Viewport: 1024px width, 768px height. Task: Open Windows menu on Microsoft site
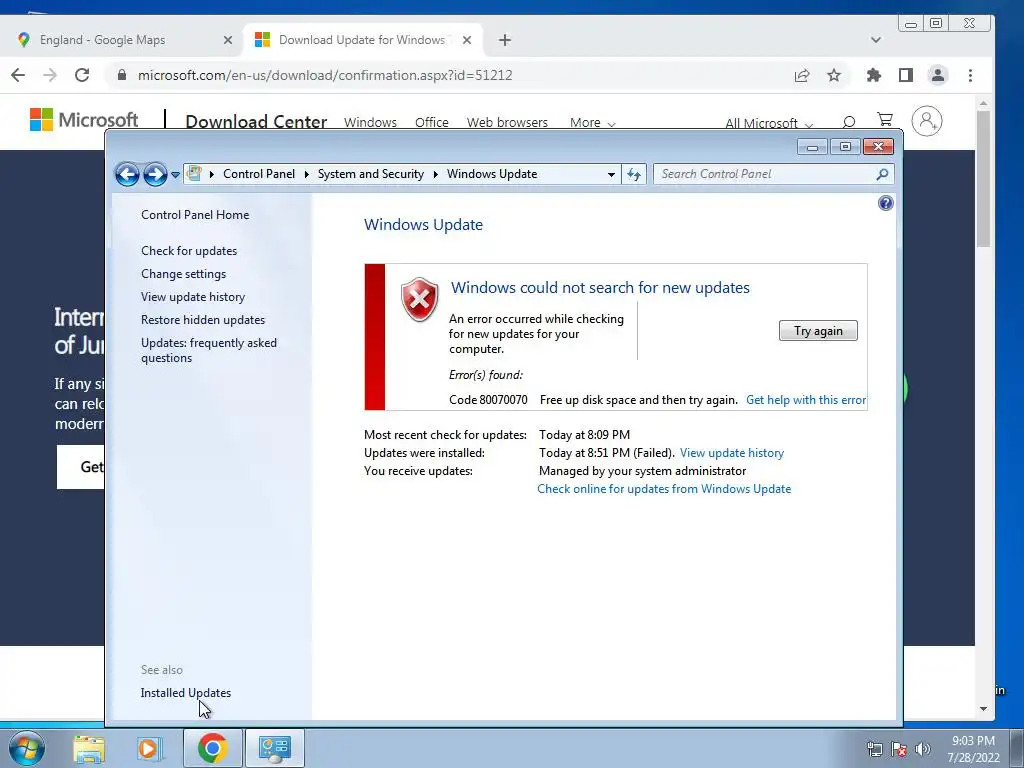(x=370, y=122)
